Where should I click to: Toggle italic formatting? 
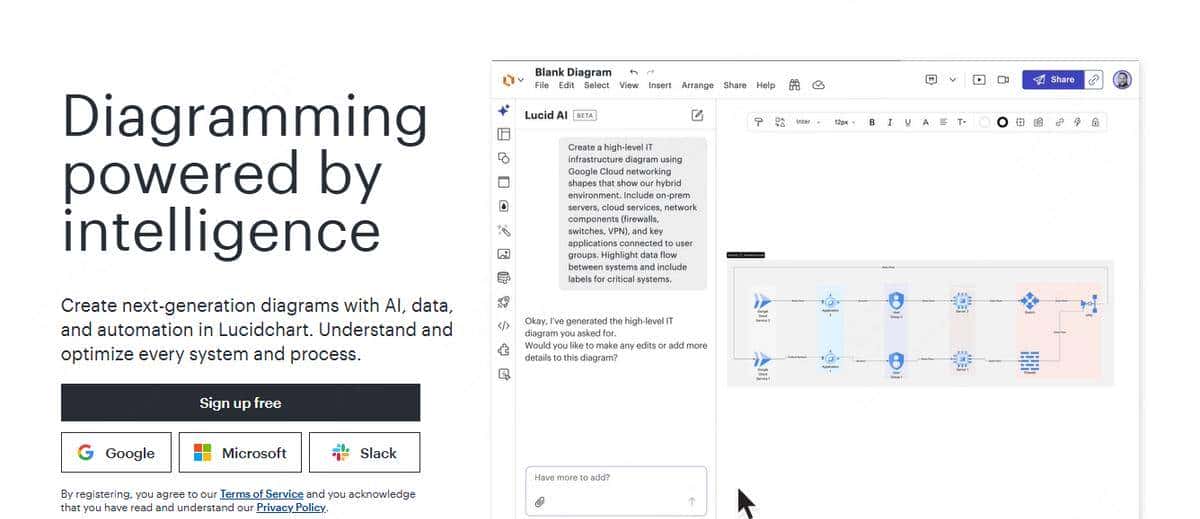pyautogui.click(x=890, y=122)
